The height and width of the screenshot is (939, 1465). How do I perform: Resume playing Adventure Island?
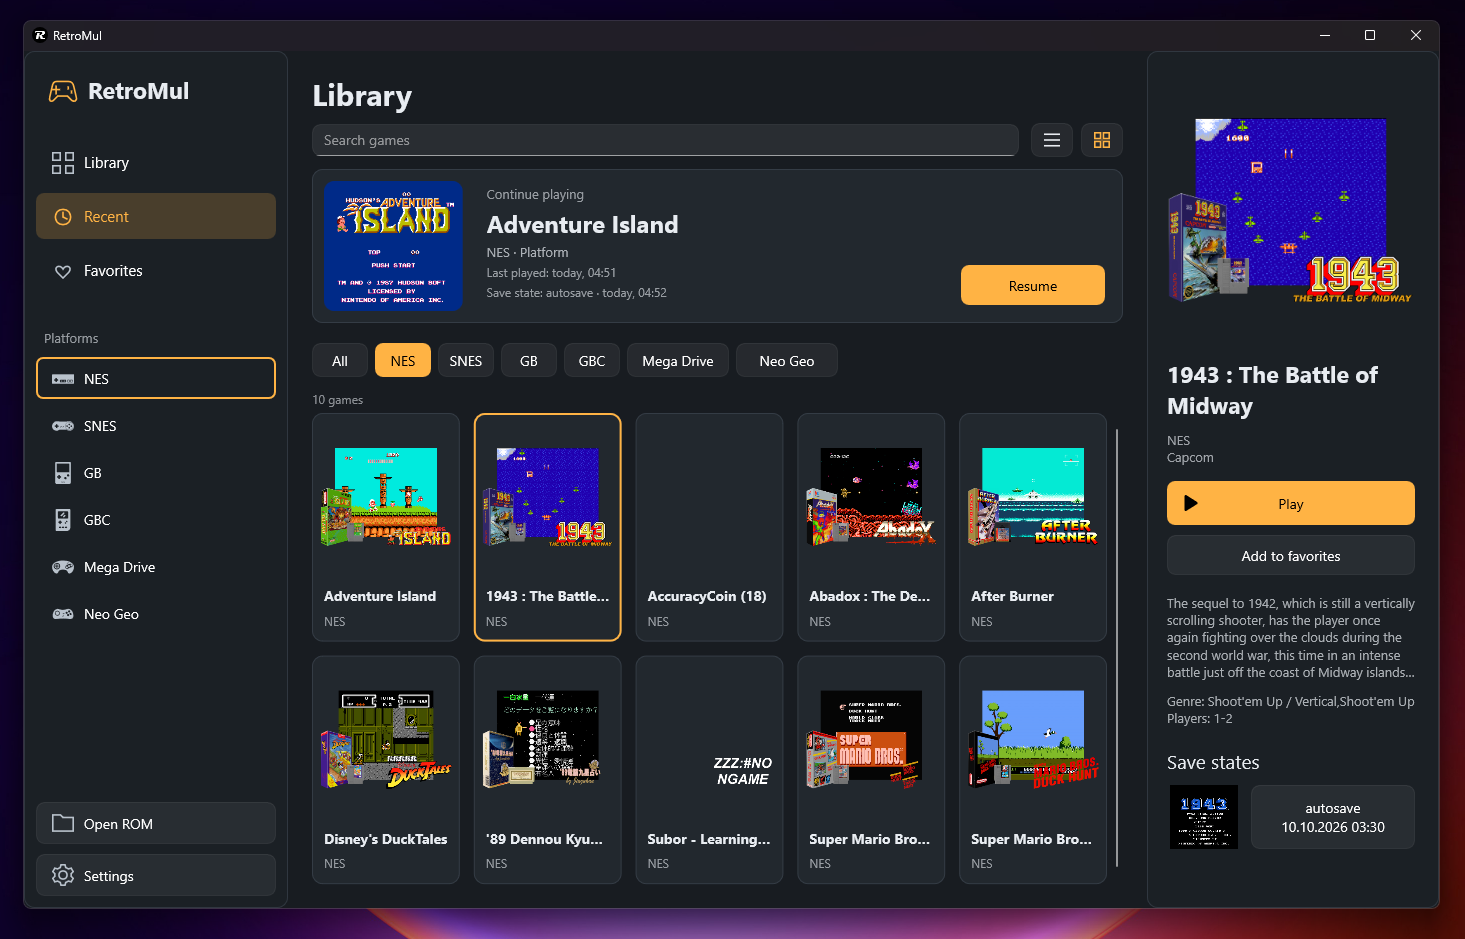[1033, 286]
